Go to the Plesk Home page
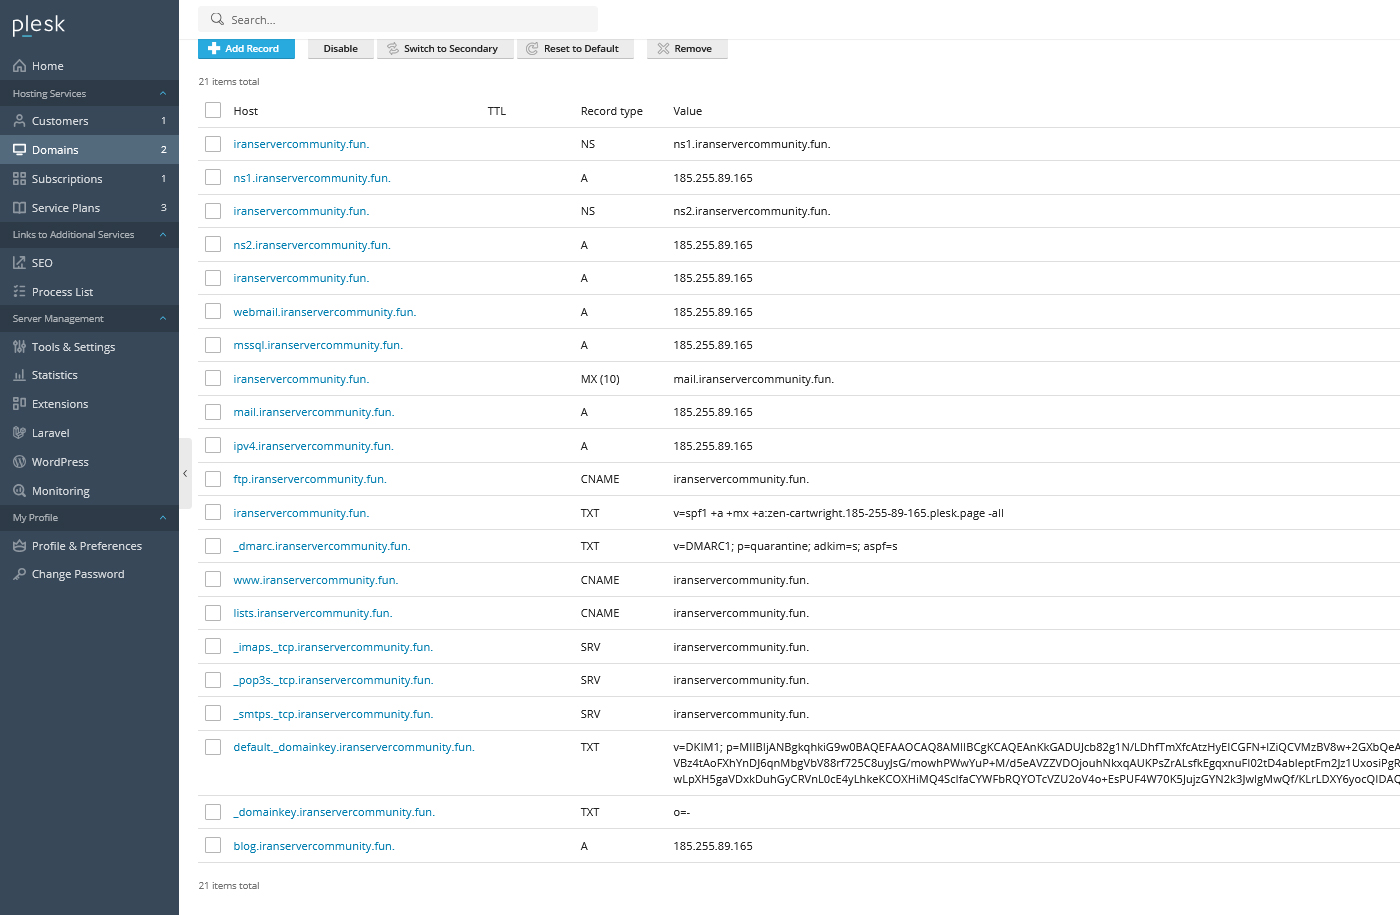The width and height of the screenshot is (1400, 915). pyautogui.click(x=44, y=65)
